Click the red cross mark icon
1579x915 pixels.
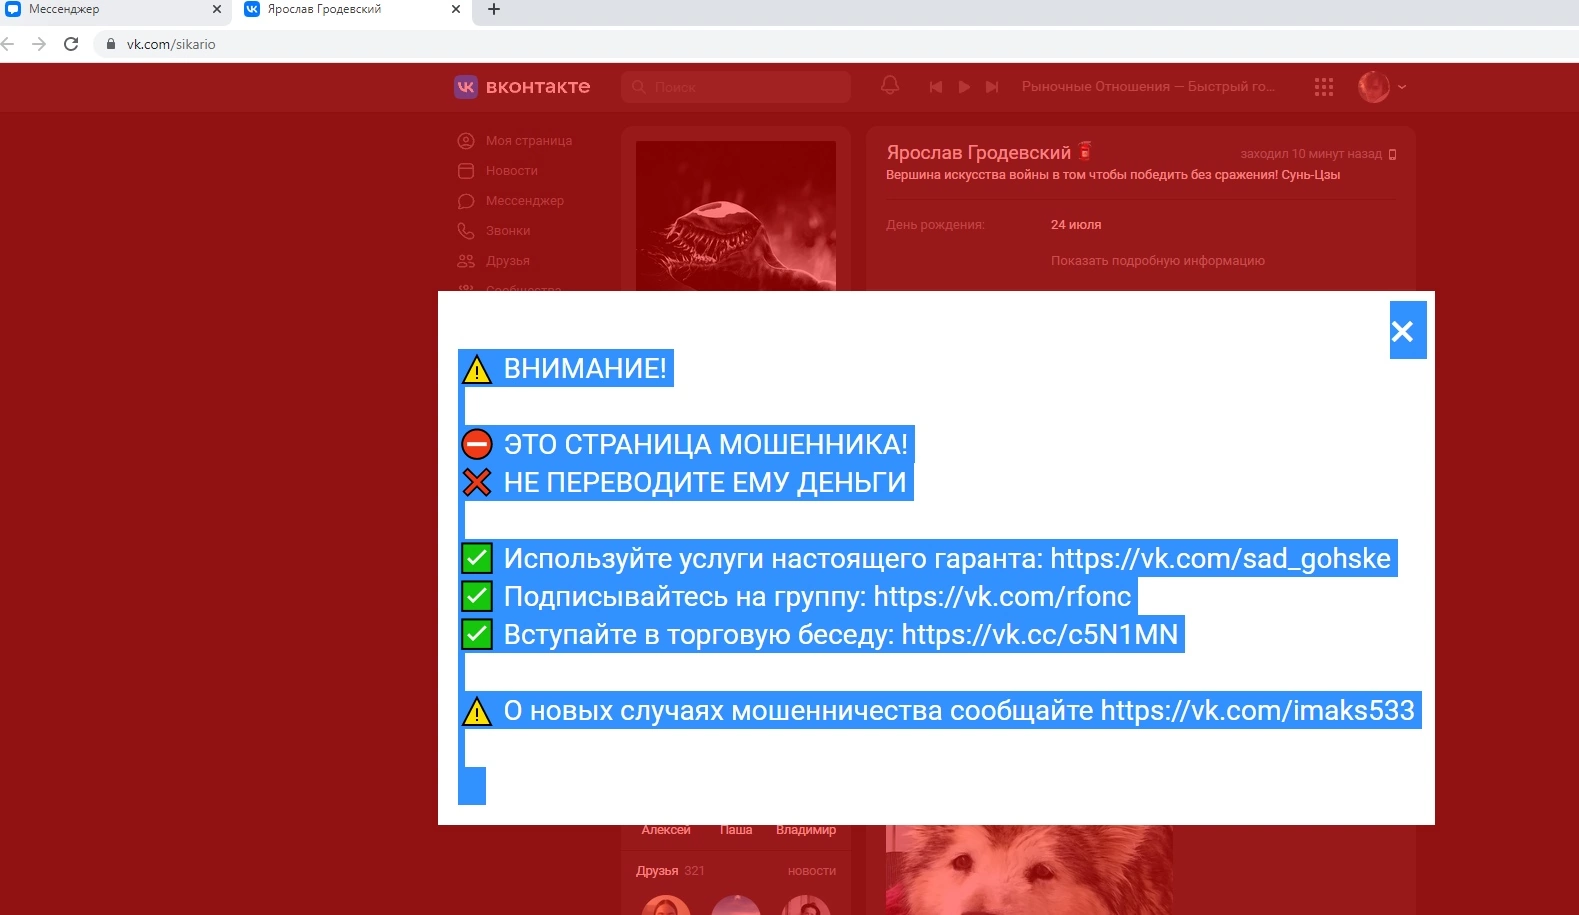tap(477, 482)
